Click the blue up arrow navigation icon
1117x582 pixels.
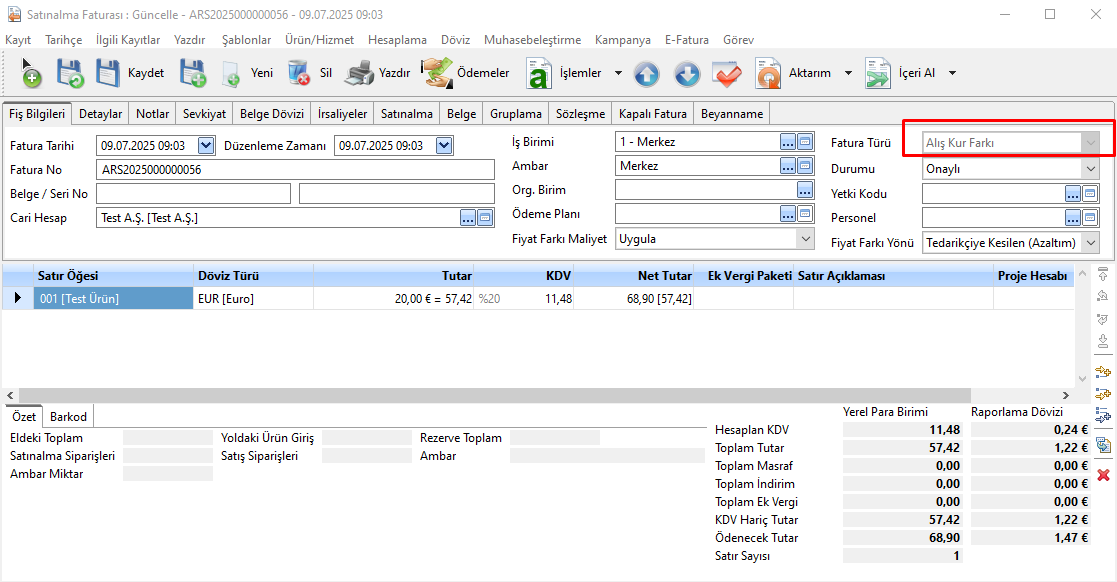pos(647,73)
